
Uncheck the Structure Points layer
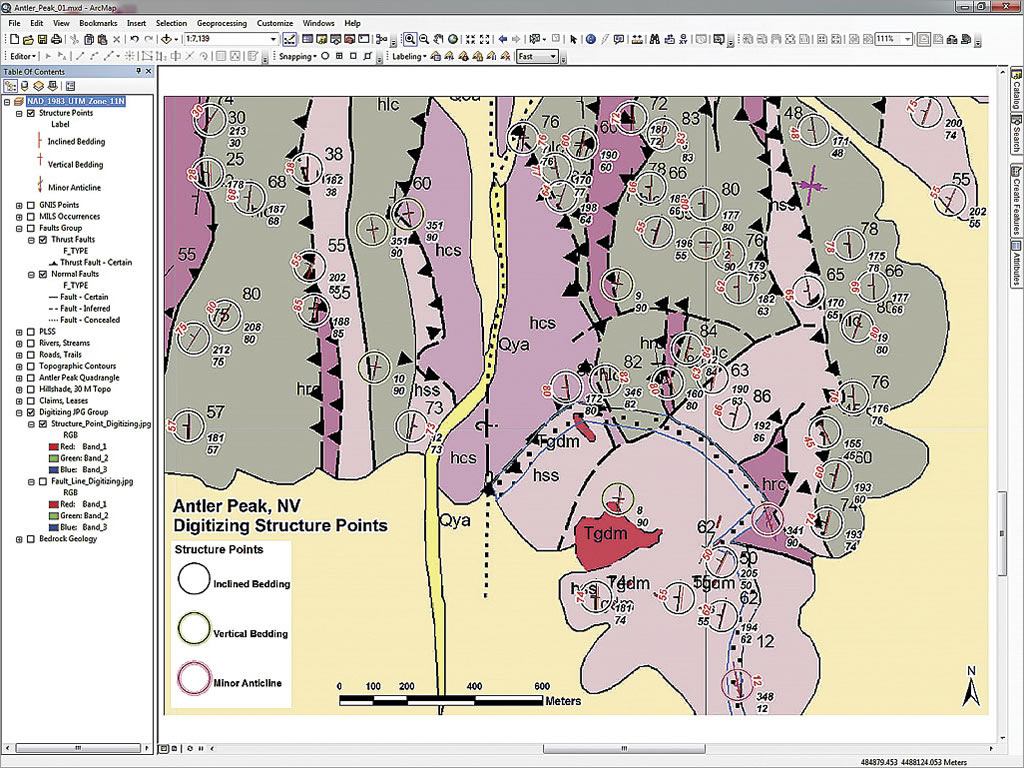31,113
